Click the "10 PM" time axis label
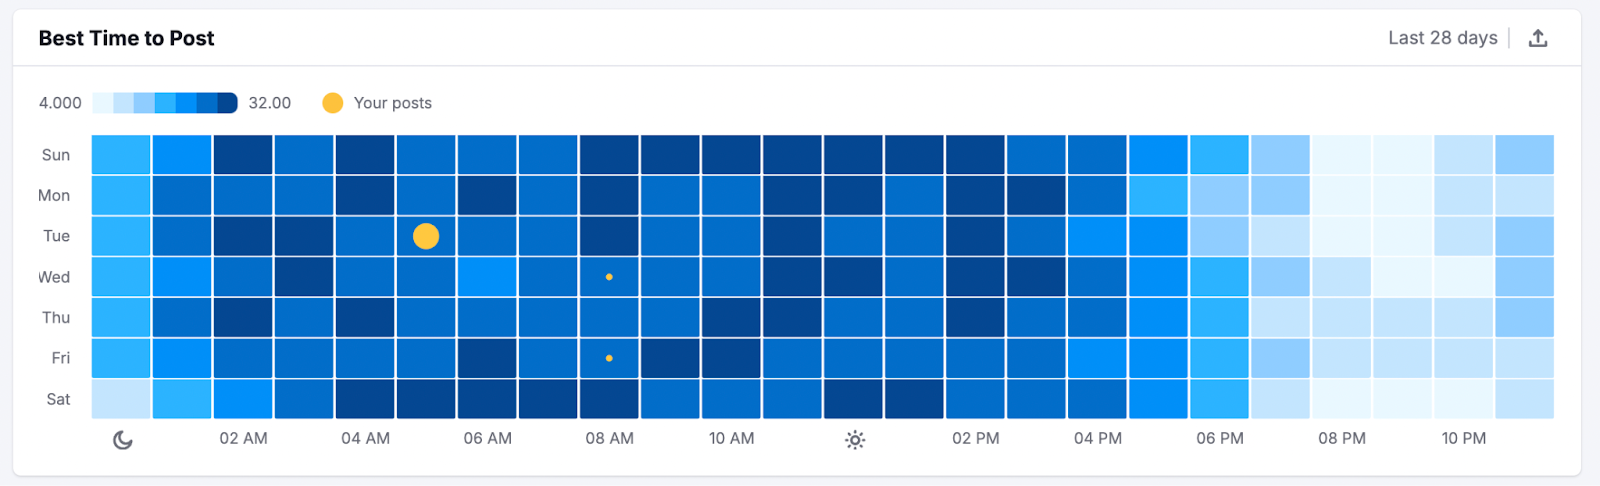Image resolution: width=1600 pixels, height=486 pixels. (1463, 438)
